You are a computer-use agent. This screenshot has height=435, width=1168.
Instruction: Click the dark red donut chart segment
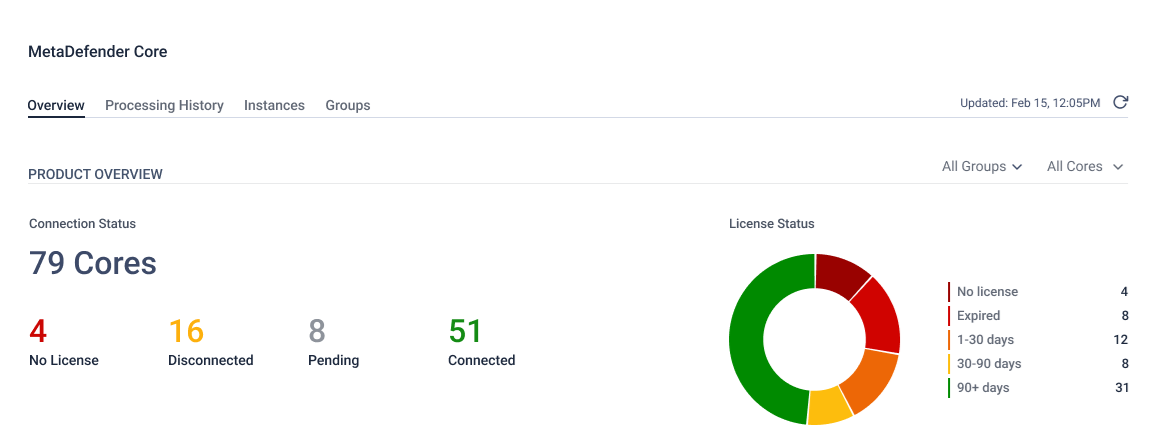pos(840,274)
